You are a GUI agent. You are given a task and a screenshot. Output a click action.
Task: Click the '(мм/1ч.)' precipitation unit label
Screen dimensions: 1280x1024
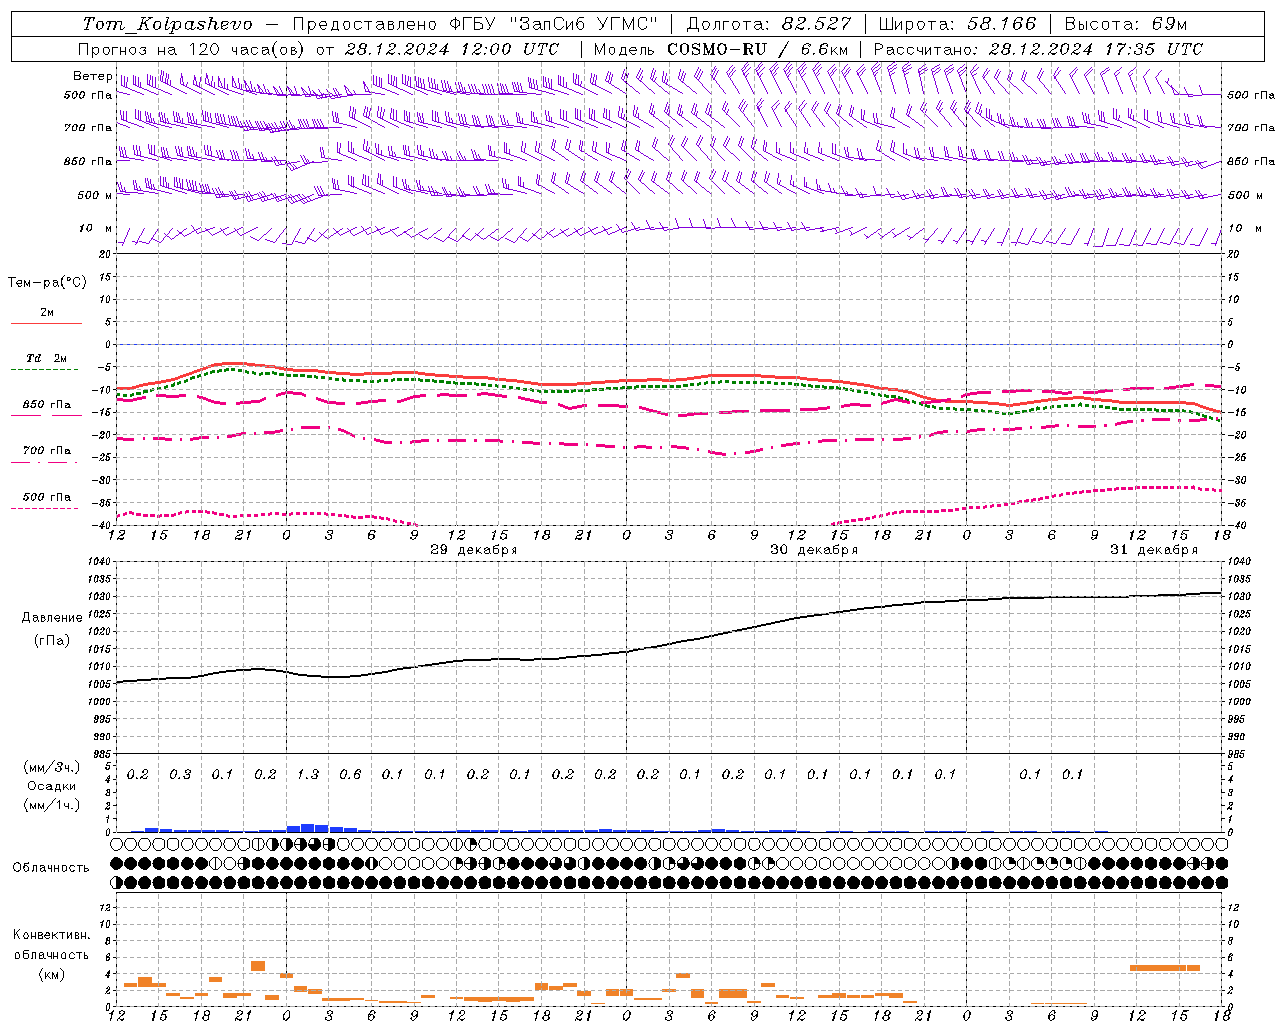pos(52,805)
